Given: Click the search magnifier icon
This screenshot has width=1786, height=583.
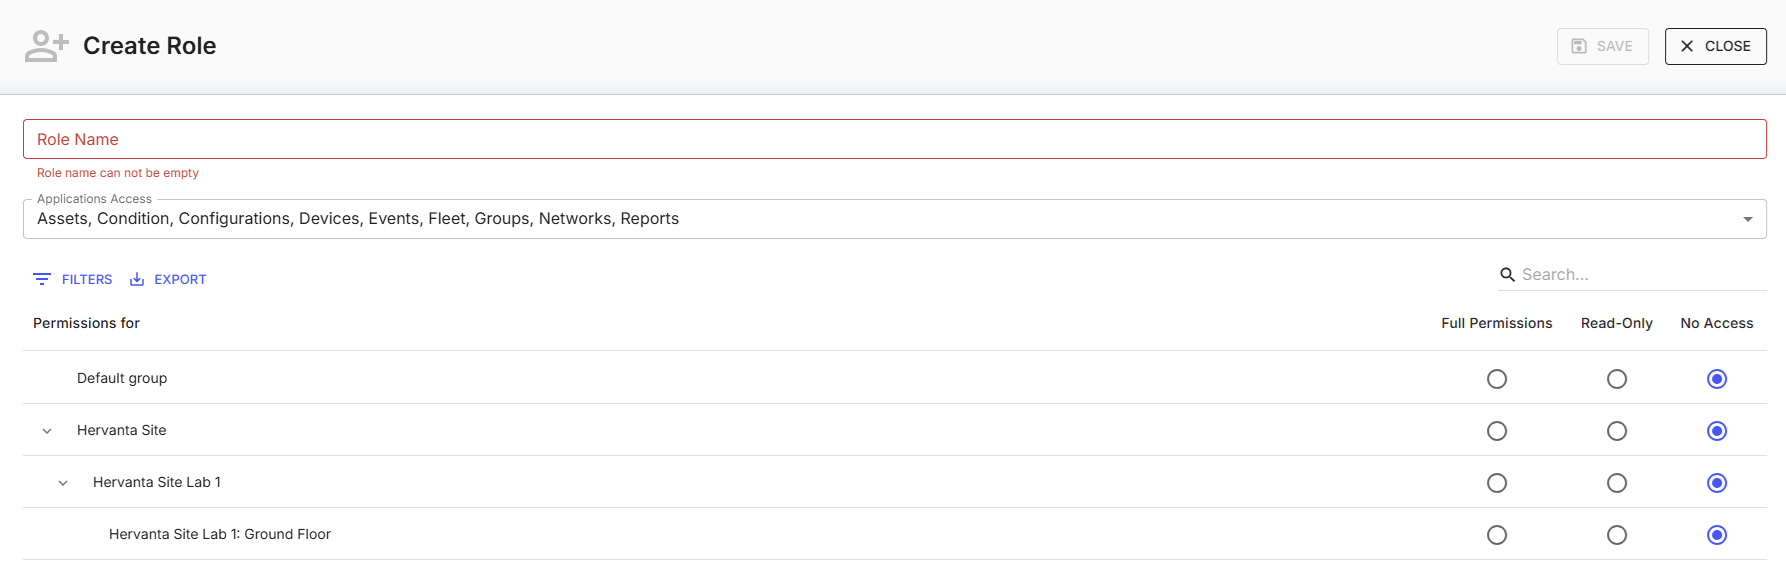Looking at the screenshot, I should pyautogui.click(x=1507, y=275).
